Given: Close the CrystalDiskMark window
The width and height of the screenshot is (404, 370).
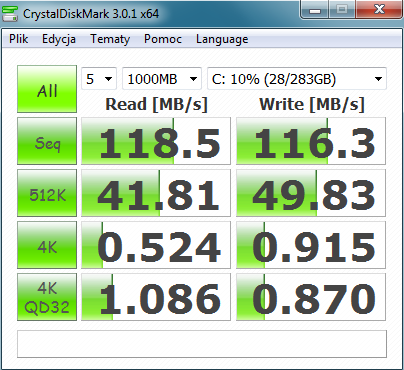Looking at the screenshot, I should [379, 10].
